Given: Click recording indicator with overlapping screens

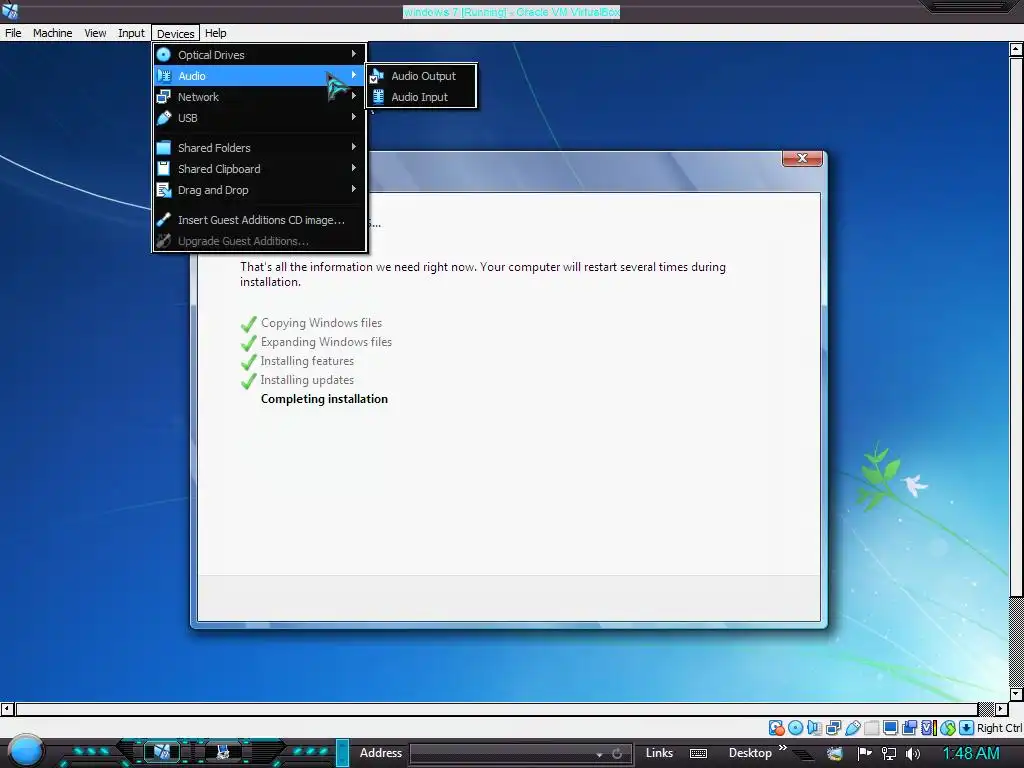Looking at the screenshot, I should (x=909, y=728).
